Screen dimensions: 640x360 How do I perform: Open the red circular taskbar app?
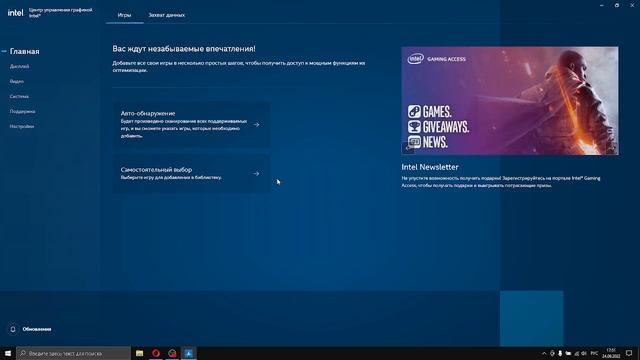[172, 353]
